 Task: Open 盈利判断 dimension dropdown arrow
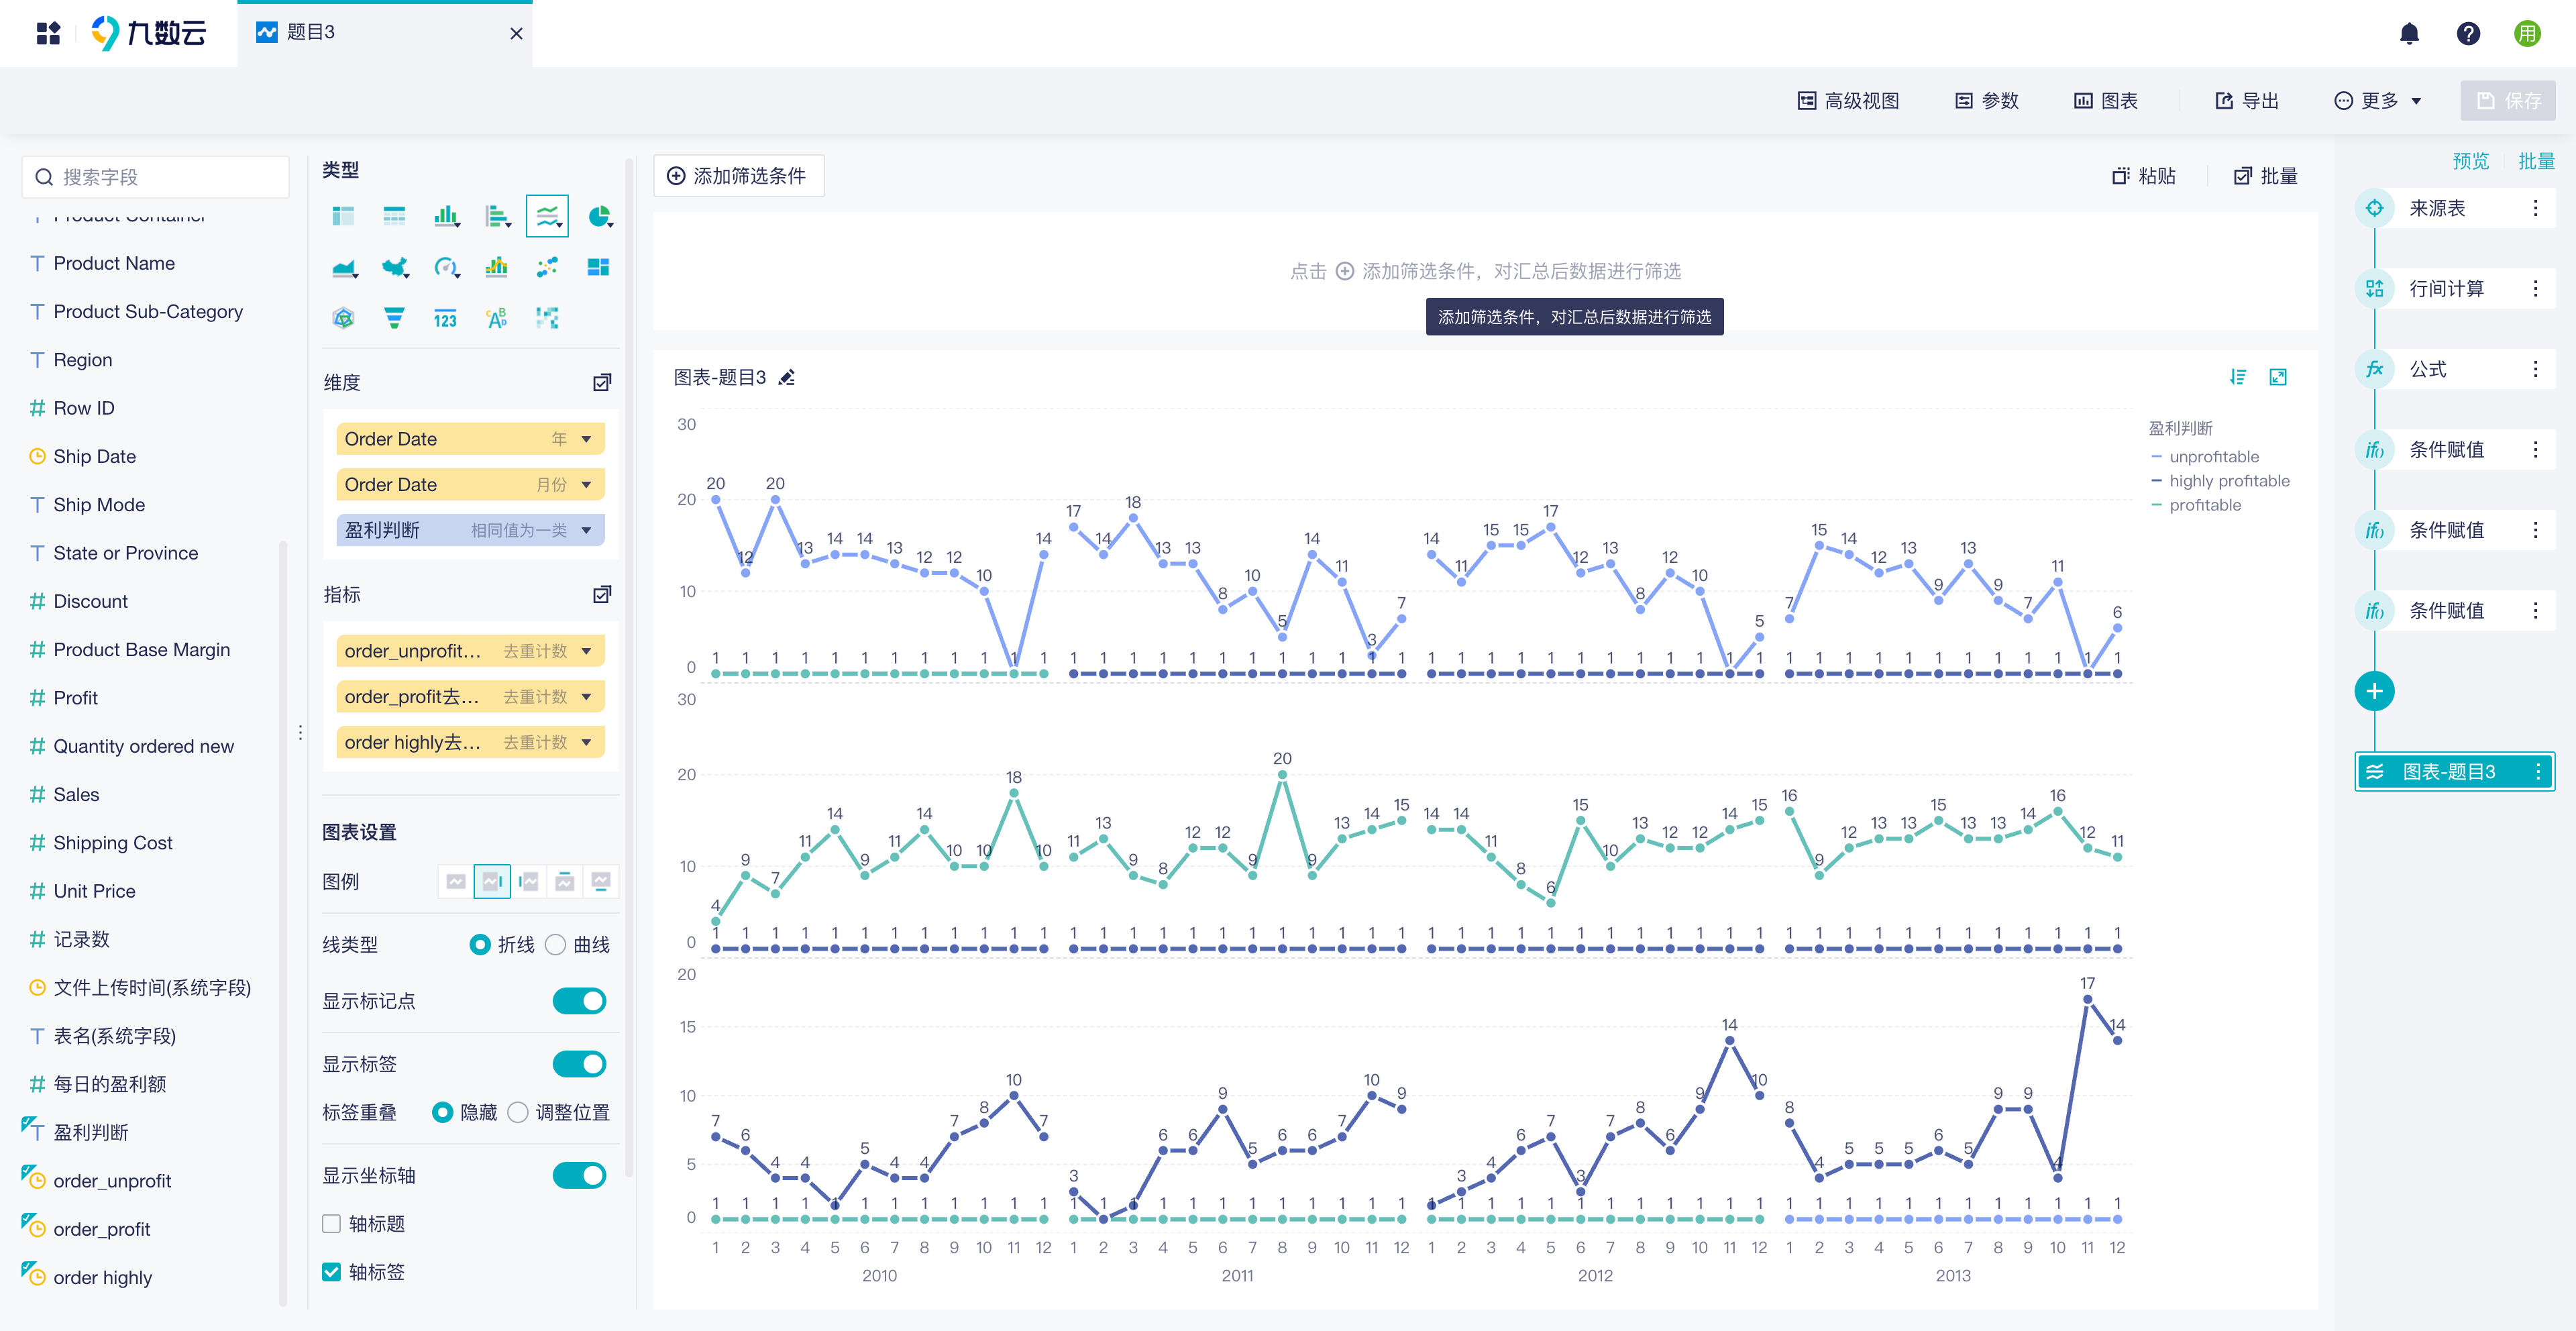[x=586, y=531]
